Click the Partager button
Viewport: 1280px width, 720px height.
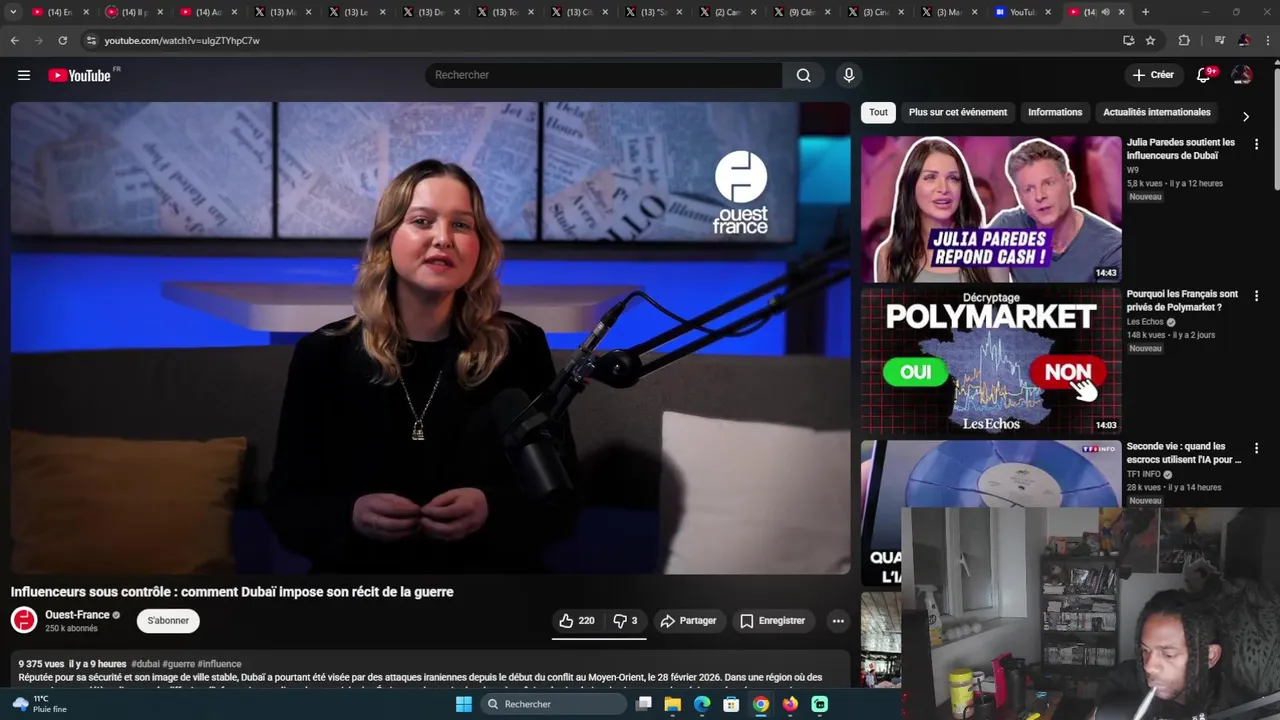pyautogui.click(x=688, y=621)
